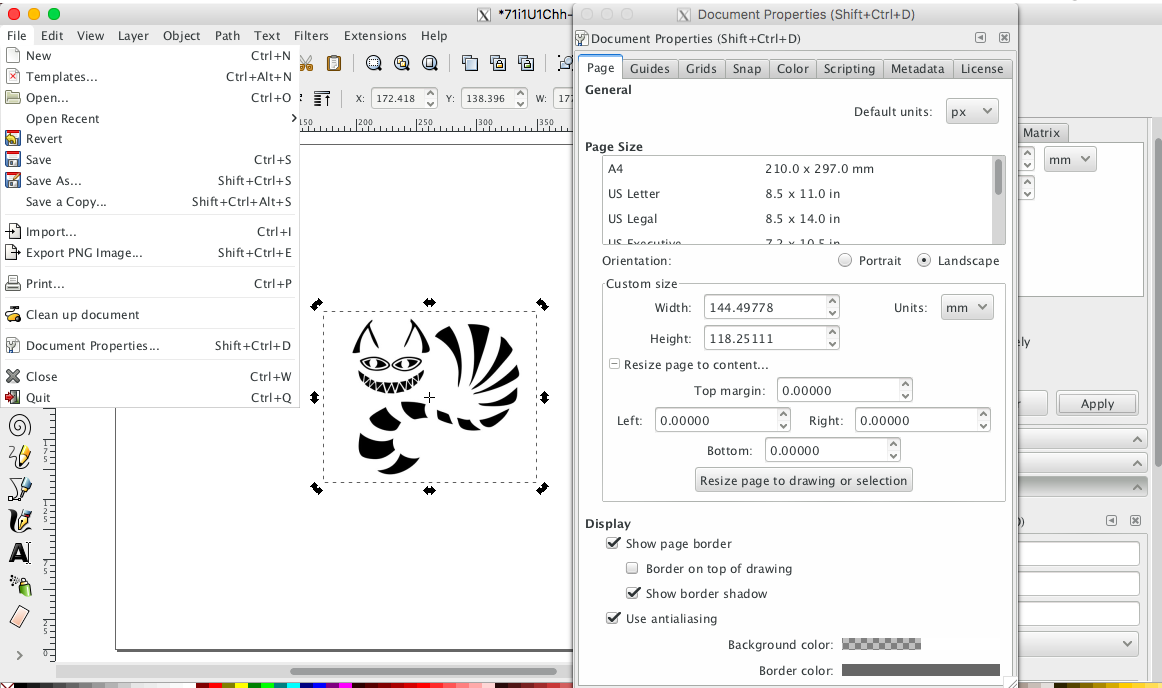This screenshot has width=1162, height=688.
Task: Select the Bezier pen tool
Action: click(x=19, y=489)
